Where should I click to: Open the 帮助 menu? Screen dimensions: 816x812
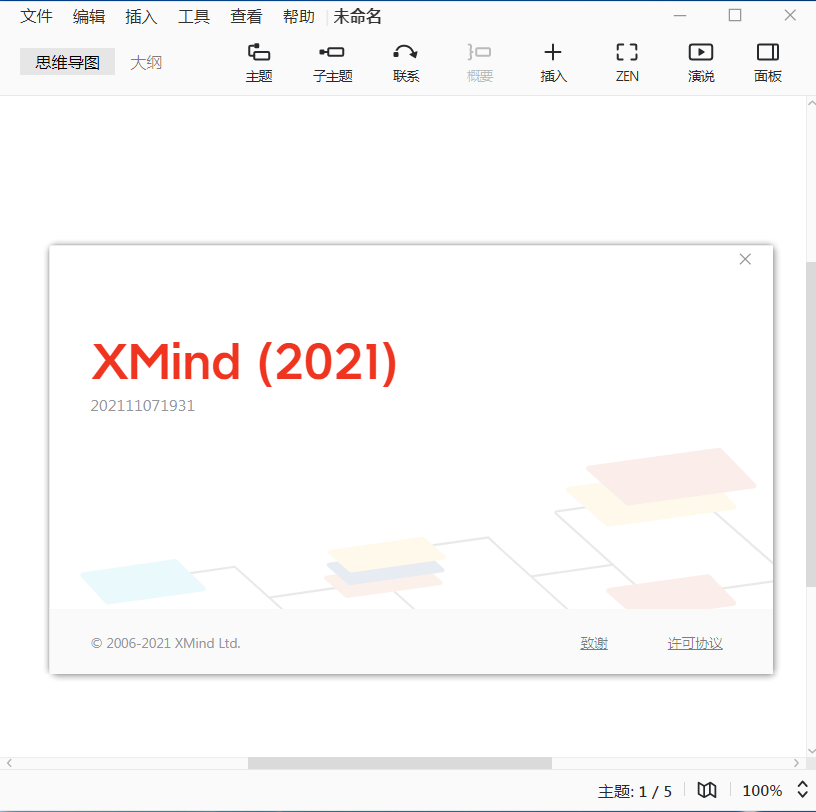(x=299, y=16)
